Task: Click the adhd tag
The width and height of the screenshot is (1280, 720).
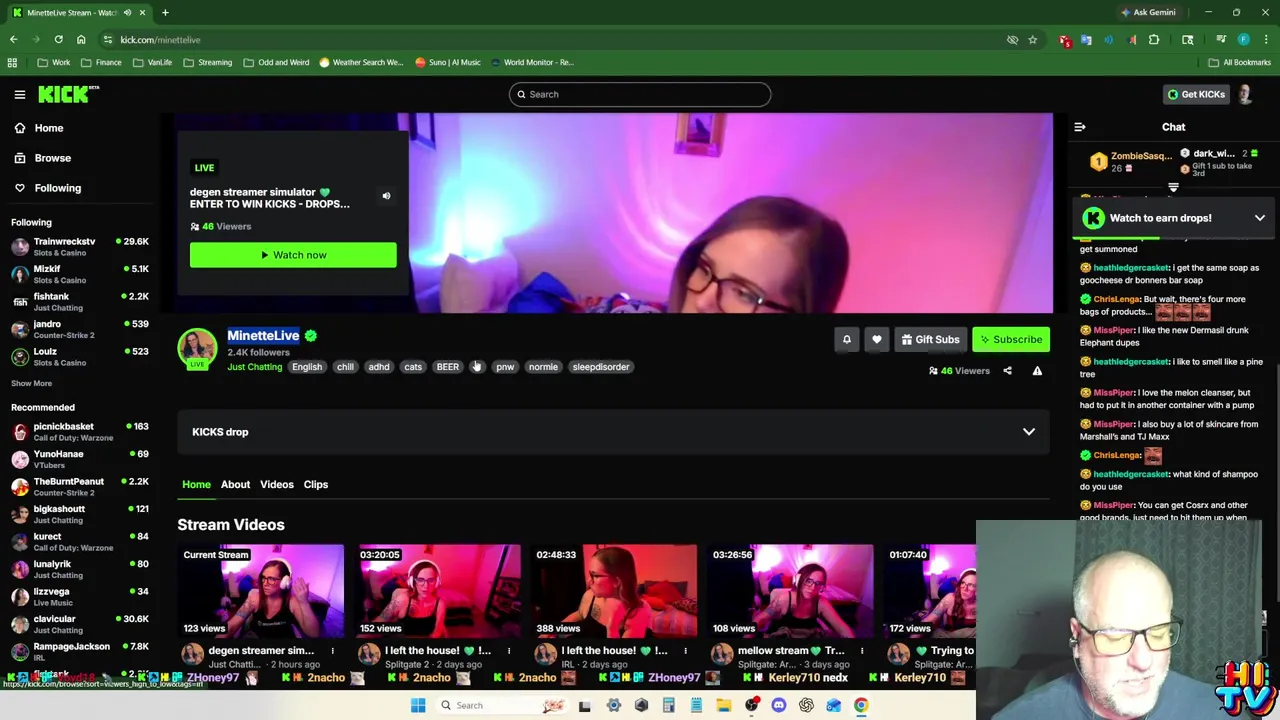Action: pyautogui.click(x=378, y=367)
